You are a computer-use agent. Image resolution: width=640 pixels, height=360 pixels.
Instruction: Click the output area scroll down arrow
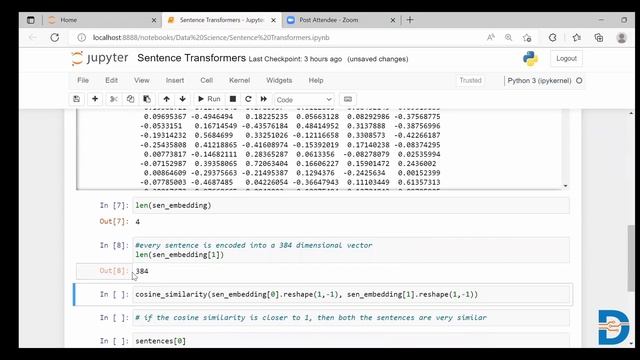[565, 186]
